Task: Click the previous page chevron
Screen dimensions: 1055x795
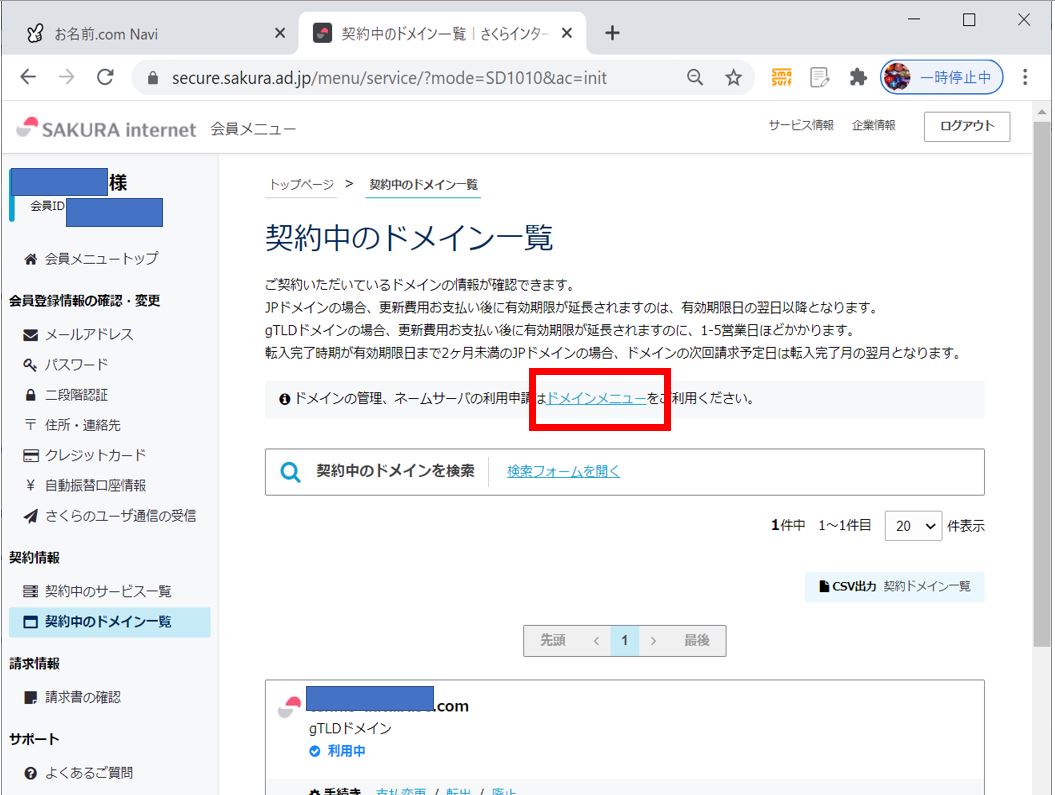Action: point(596,640)
